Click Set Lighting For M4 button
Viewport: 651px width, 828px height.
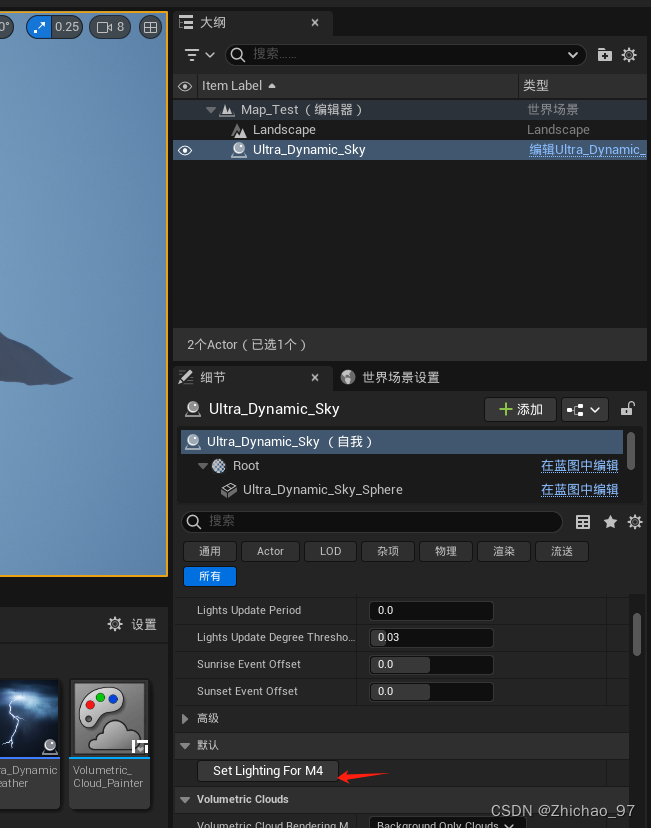click(268, 771)
